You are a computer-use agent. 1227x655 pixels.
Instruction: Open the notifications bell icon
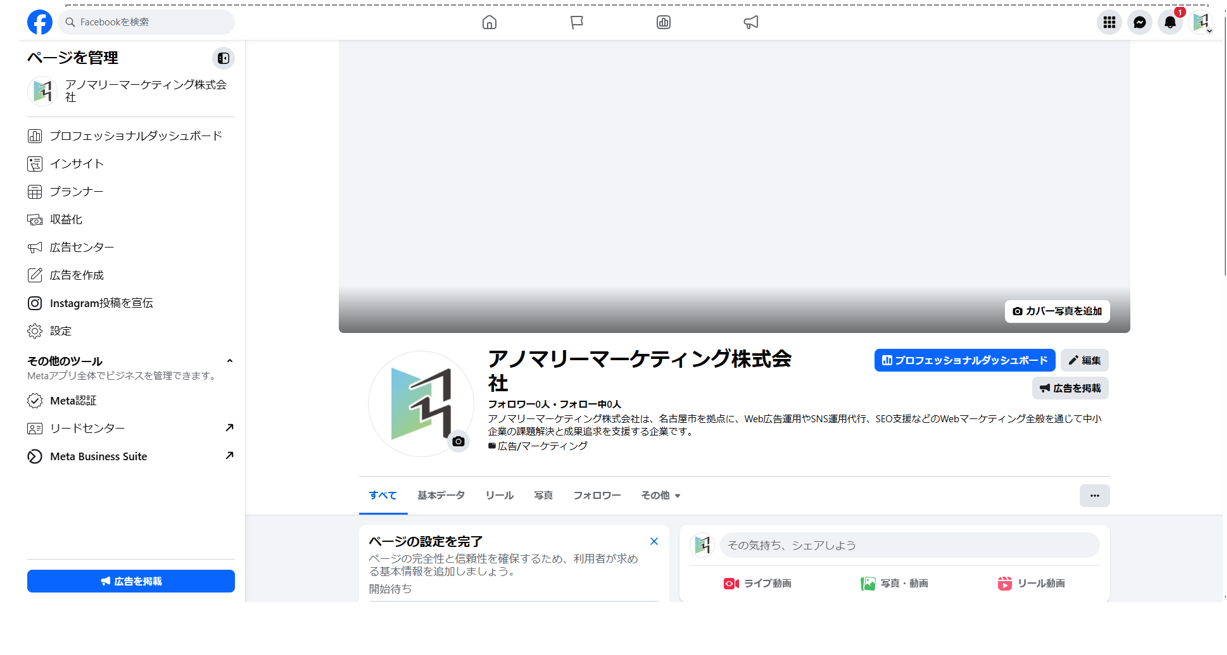pos(1170,22)
